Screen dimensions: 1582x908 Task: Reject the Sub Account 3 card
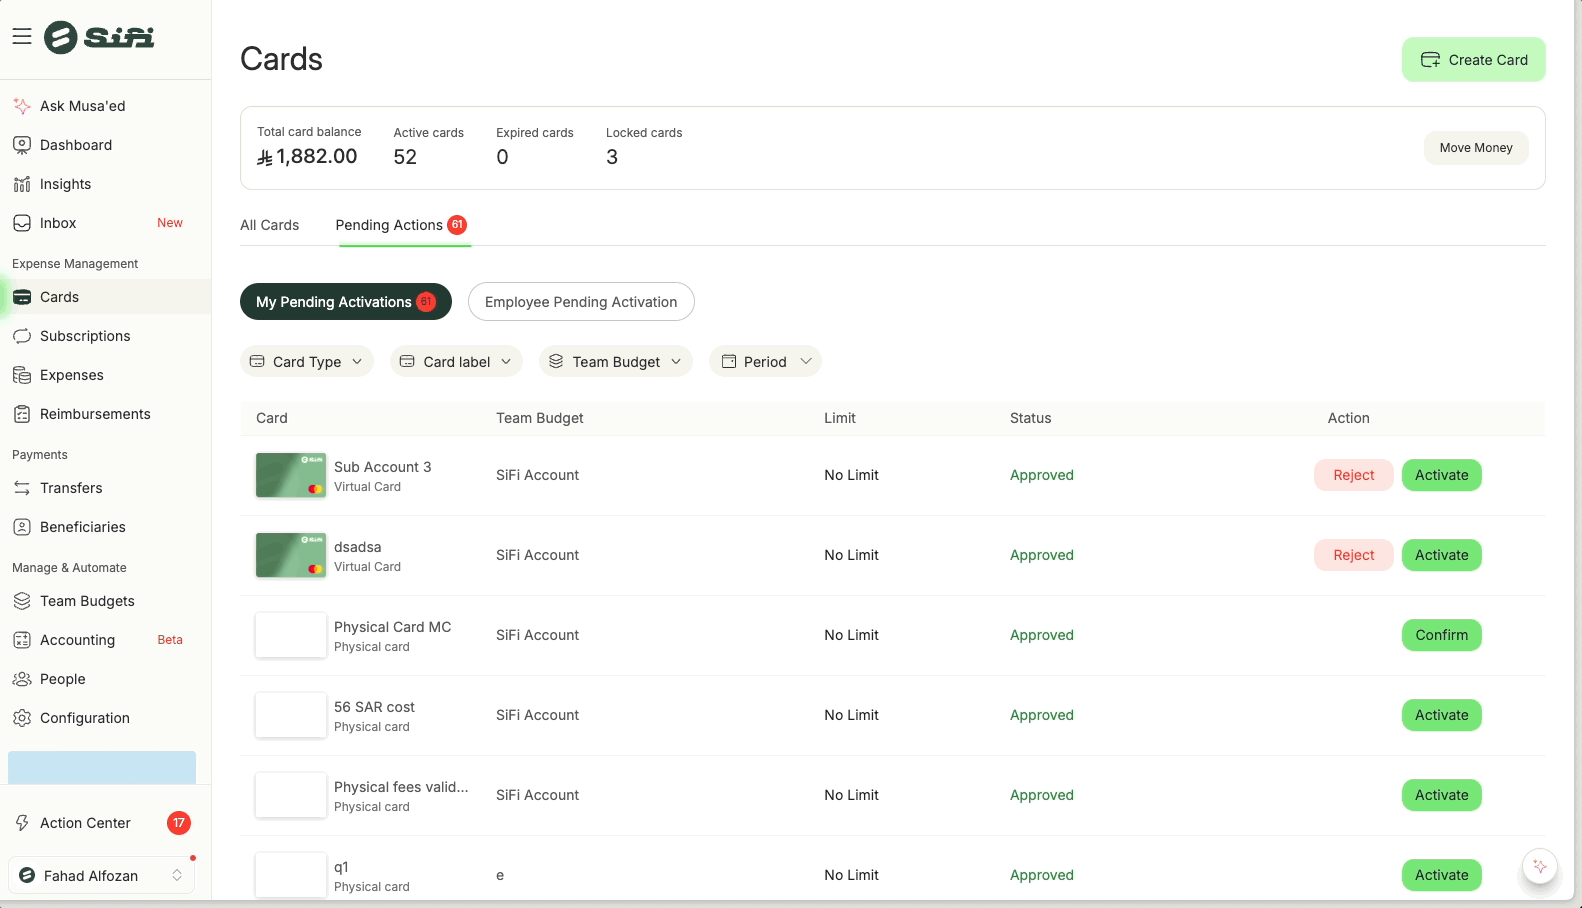click(x=1353, y=475)
